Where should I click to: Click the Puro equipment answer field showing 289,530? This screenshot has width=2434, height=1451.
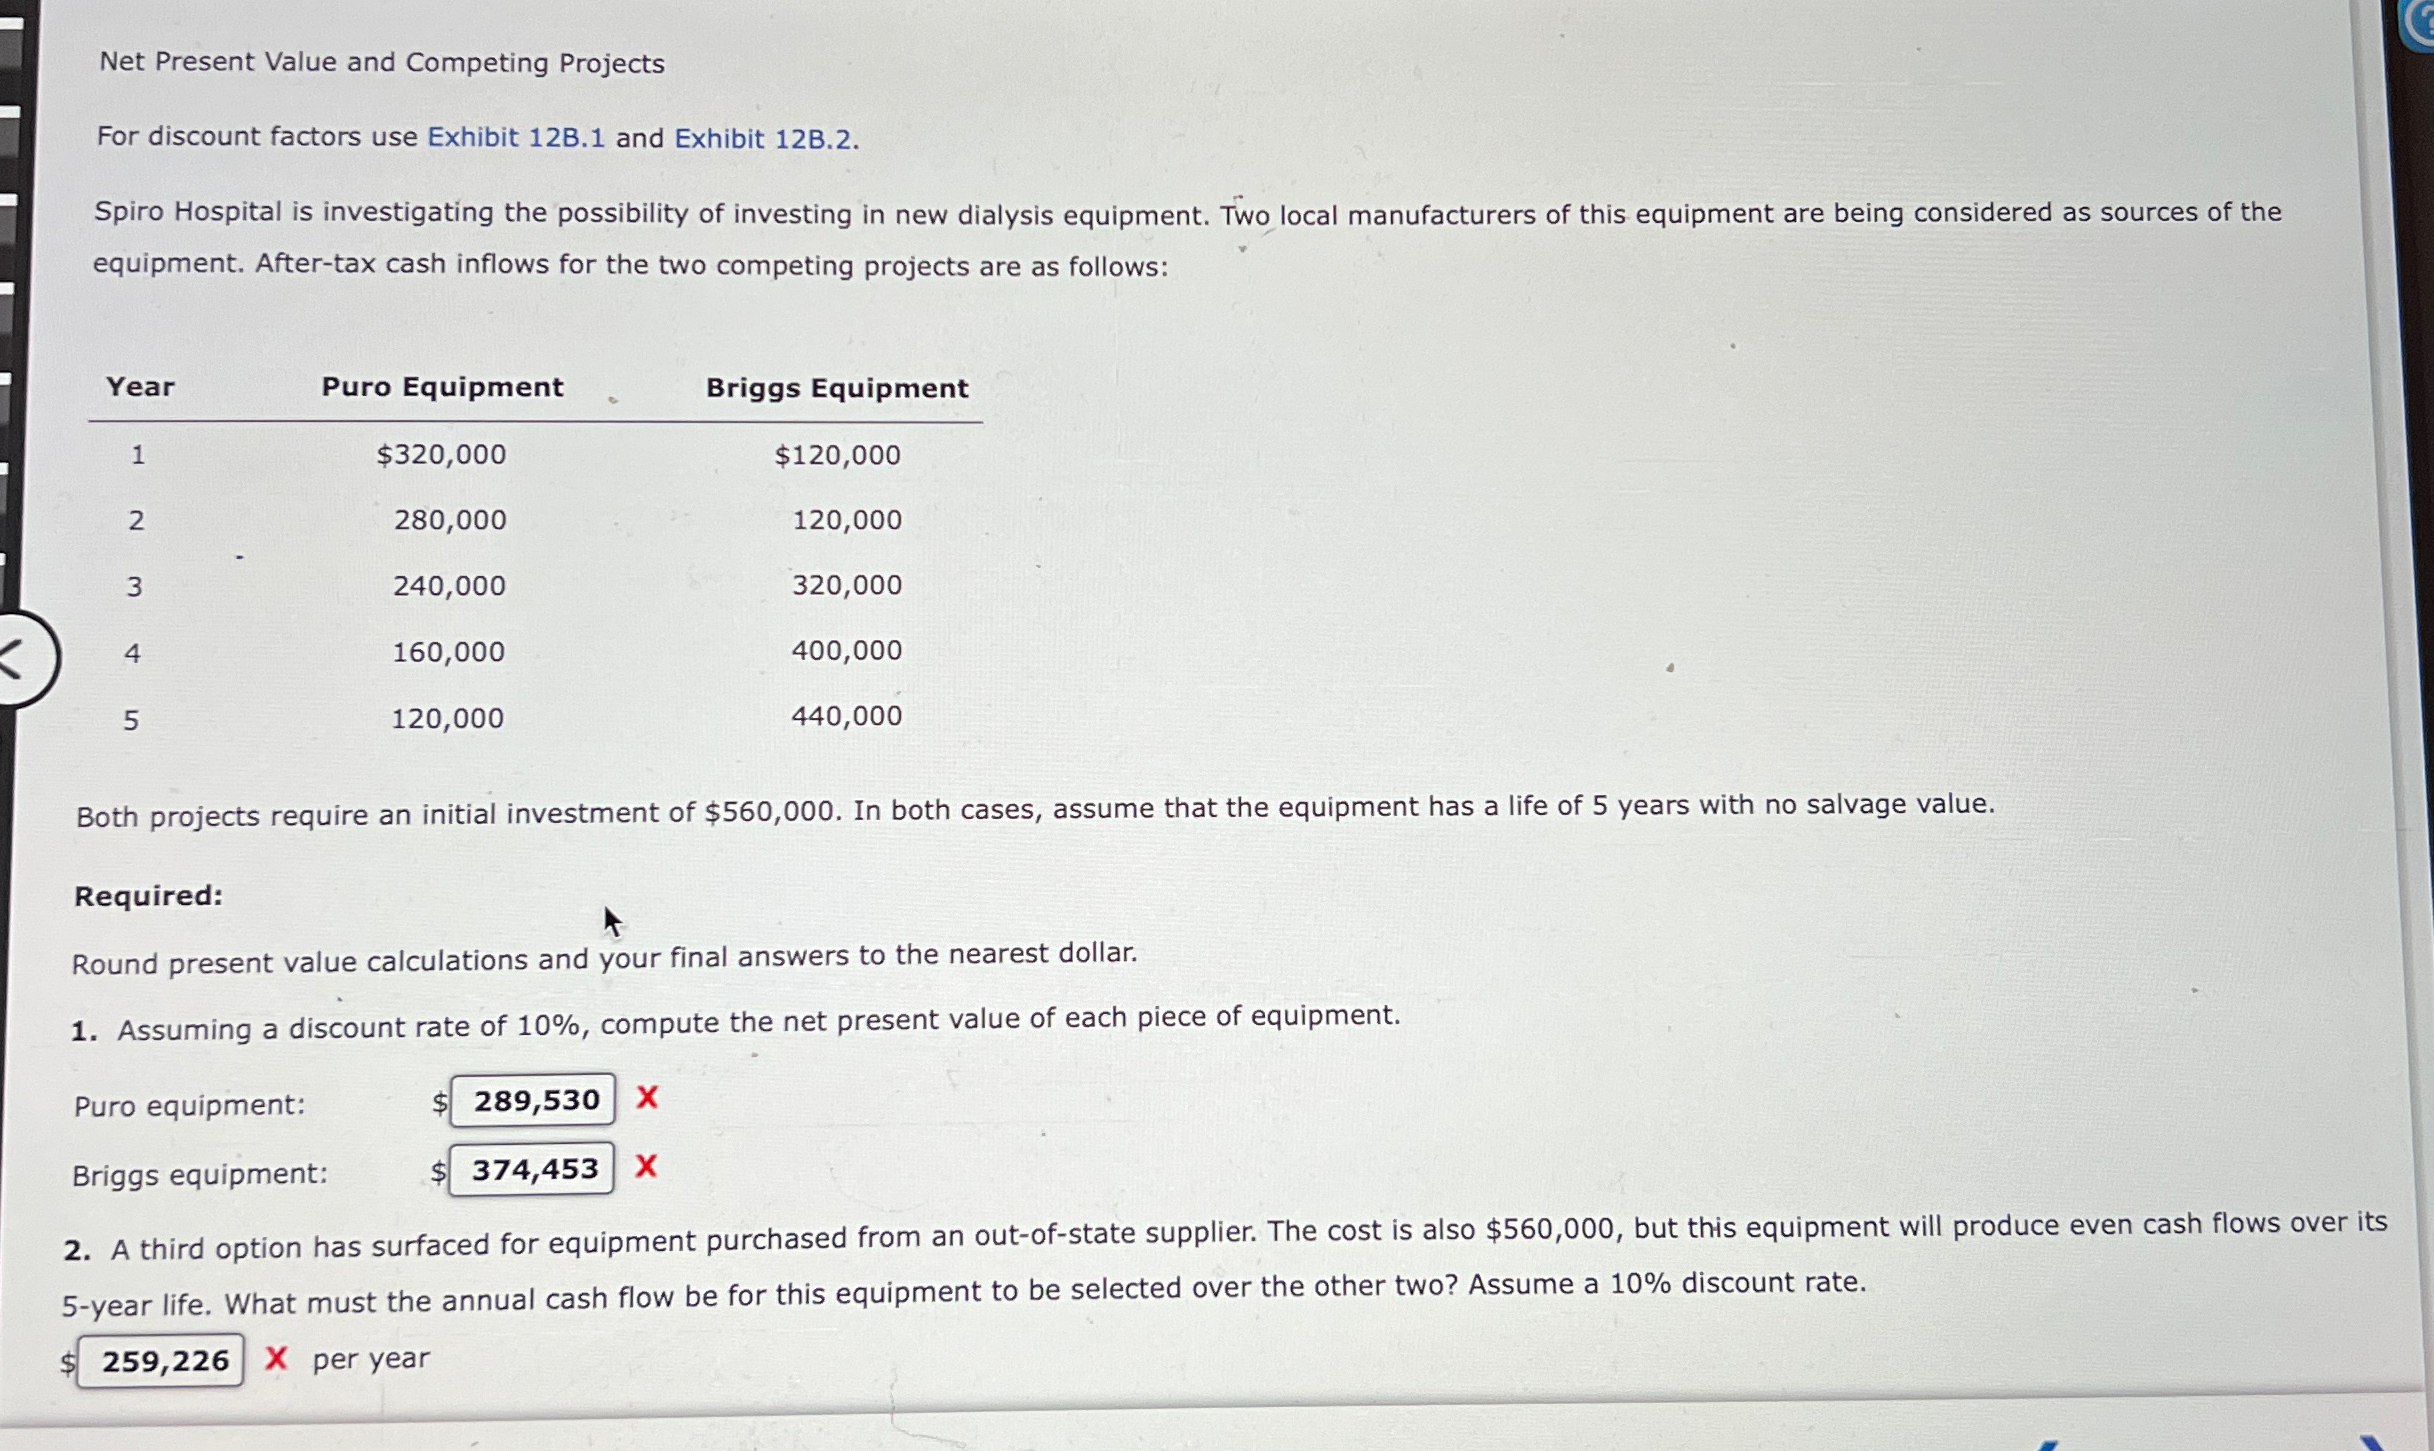[x=533, y=1100]
